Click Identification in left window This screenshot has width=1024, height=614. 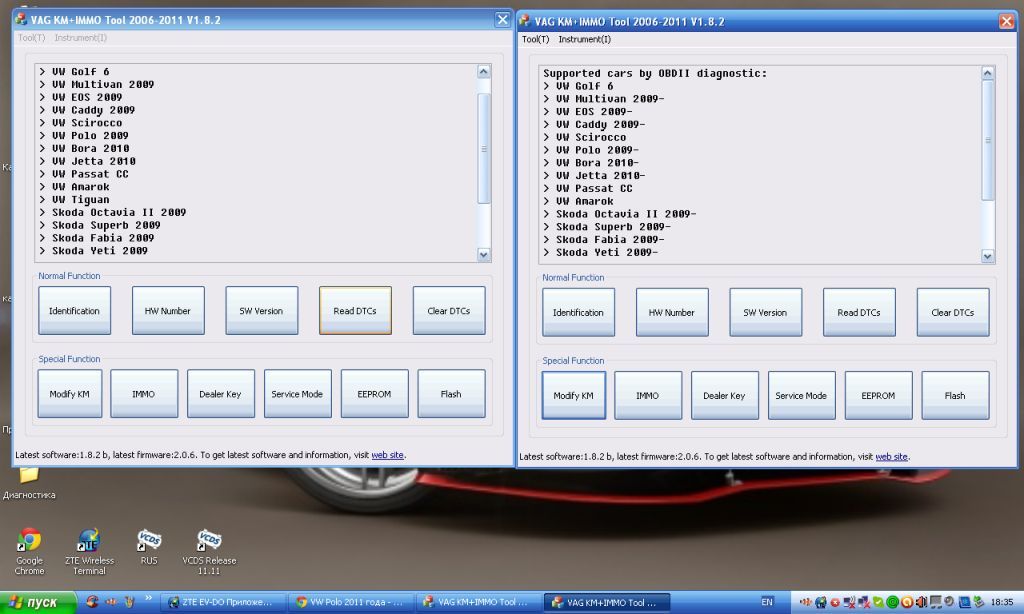[x=74, y=310]
